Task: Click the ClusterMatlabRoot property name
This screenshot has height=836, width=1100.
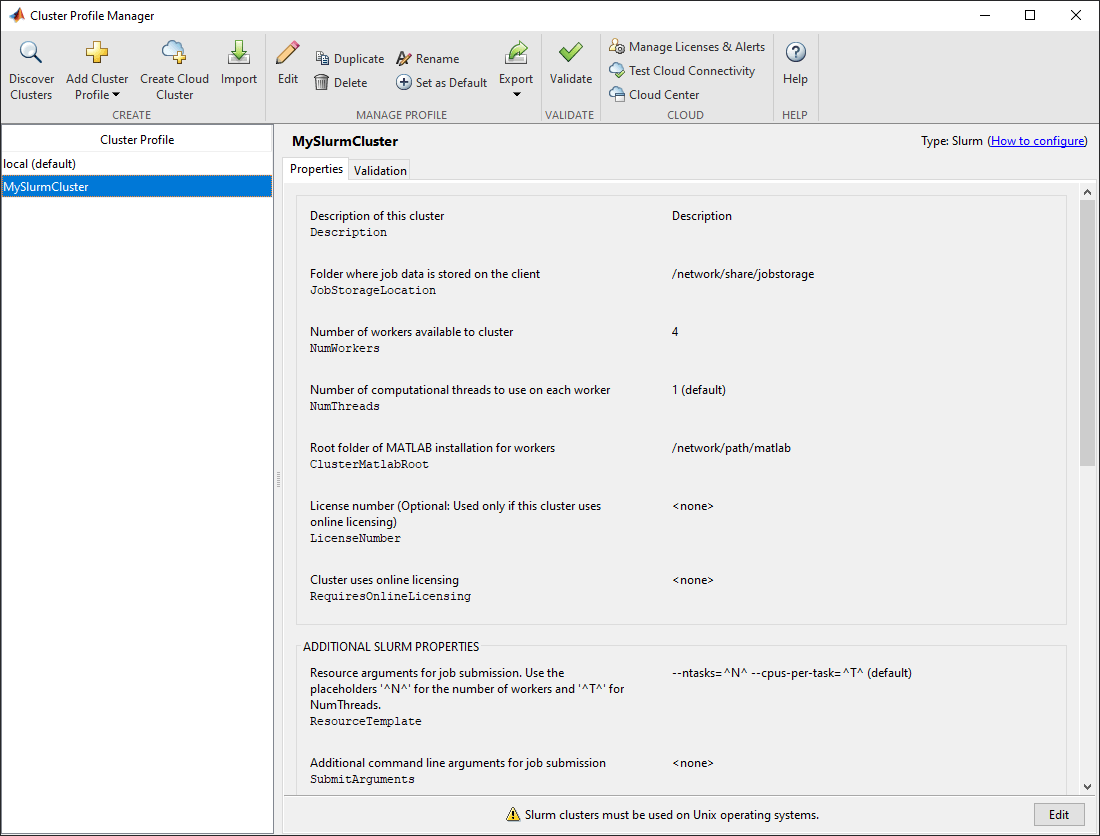Action: pos(369,464)
